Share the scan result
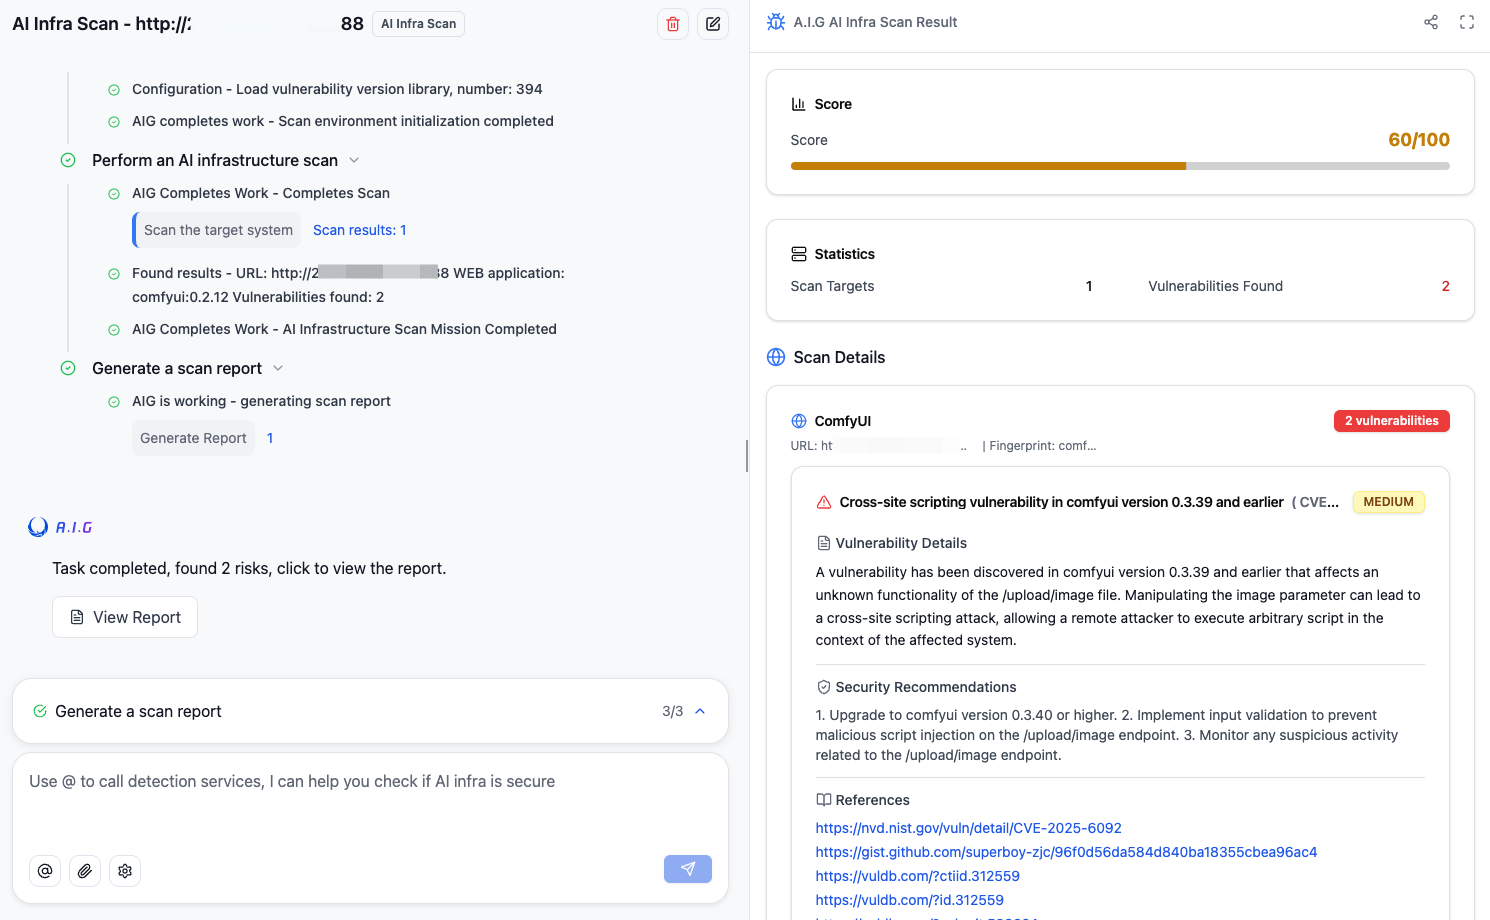Viewport: 1490px width, 920px height. [1431, 22]
